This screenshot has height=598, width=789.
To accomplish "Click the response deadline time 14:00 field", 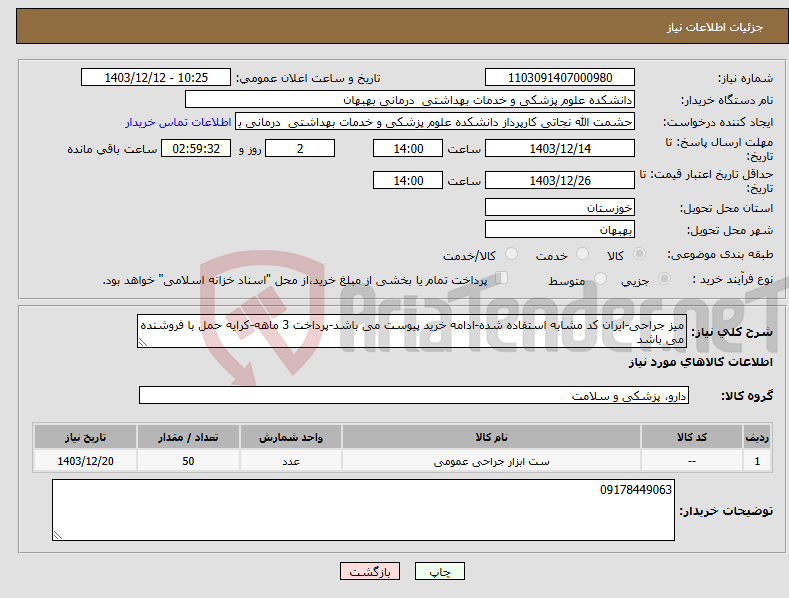I will click(408, 148).
